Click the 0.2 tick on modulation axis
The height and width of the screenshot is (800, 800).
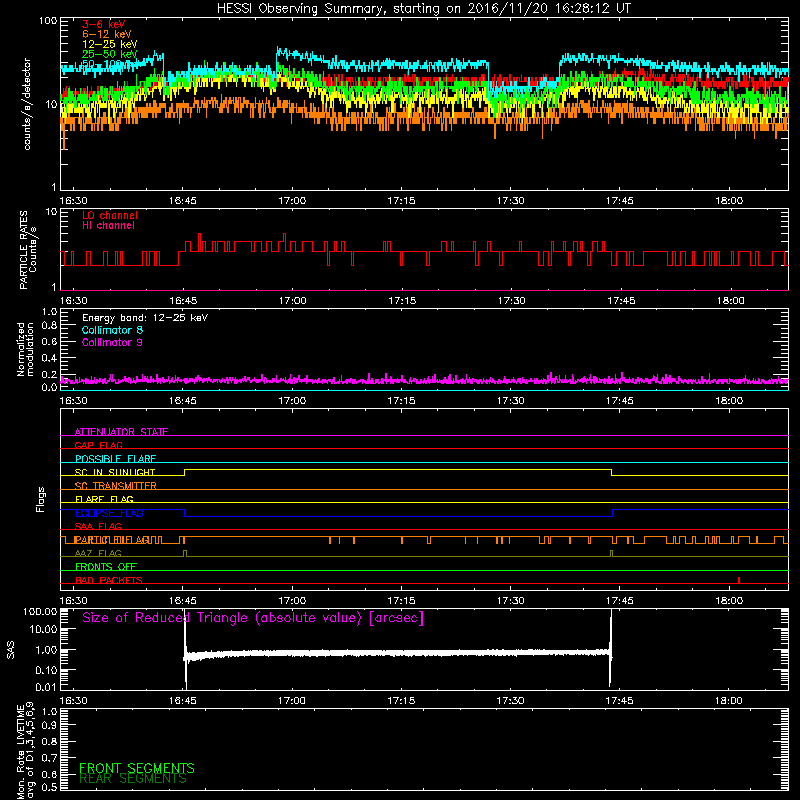[49, 374]
